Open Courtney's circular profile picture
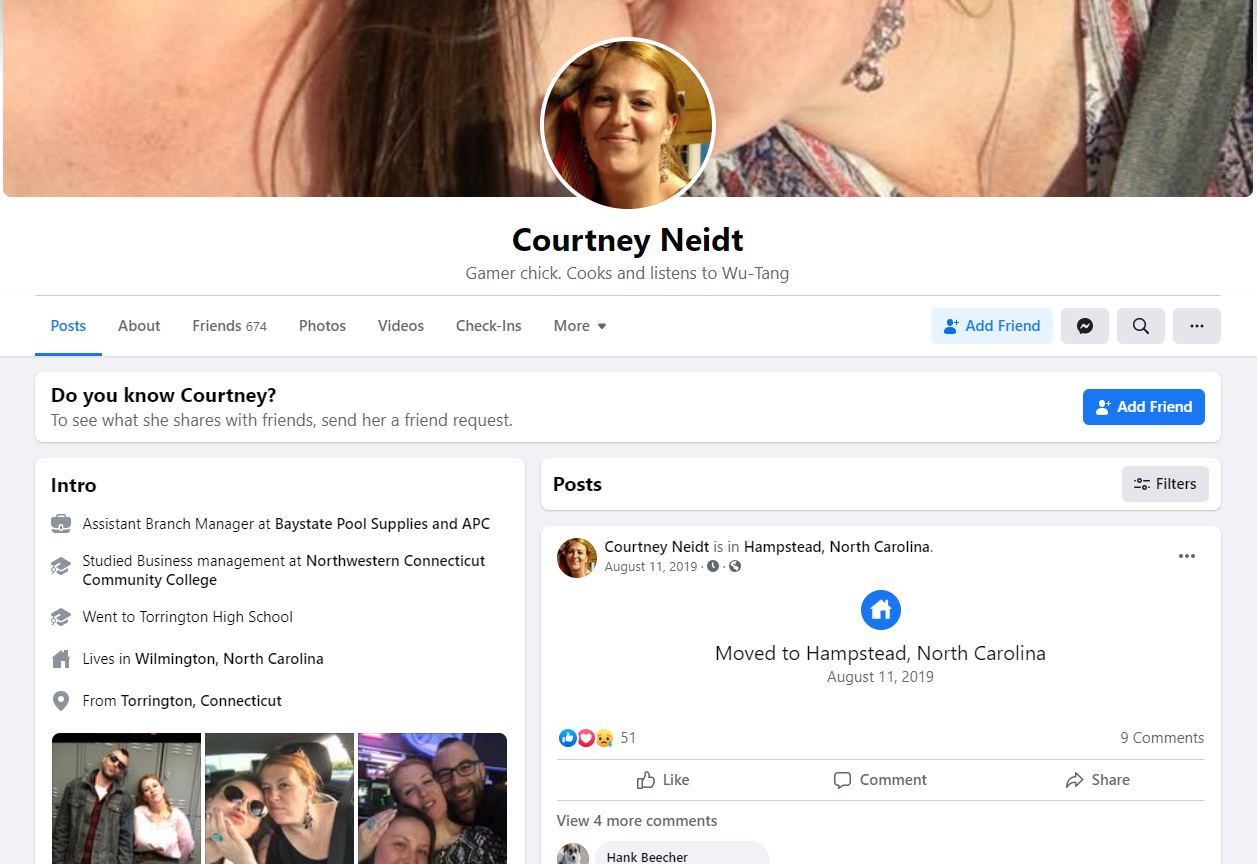Viewport: 1257px width, 864px height. [x=628, y=124]
